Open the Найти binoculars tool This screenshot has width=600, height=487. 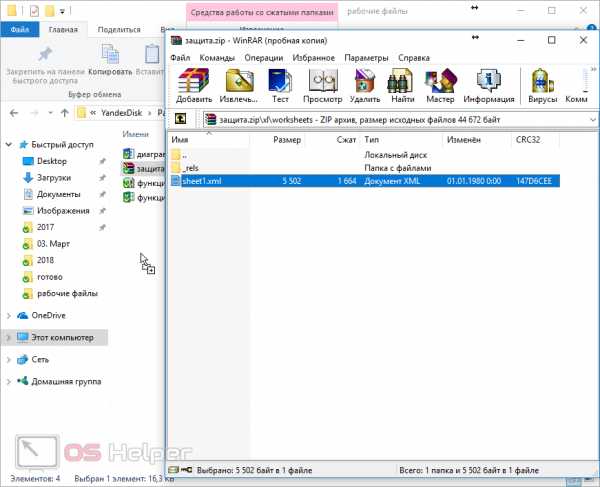coord(403,86)
